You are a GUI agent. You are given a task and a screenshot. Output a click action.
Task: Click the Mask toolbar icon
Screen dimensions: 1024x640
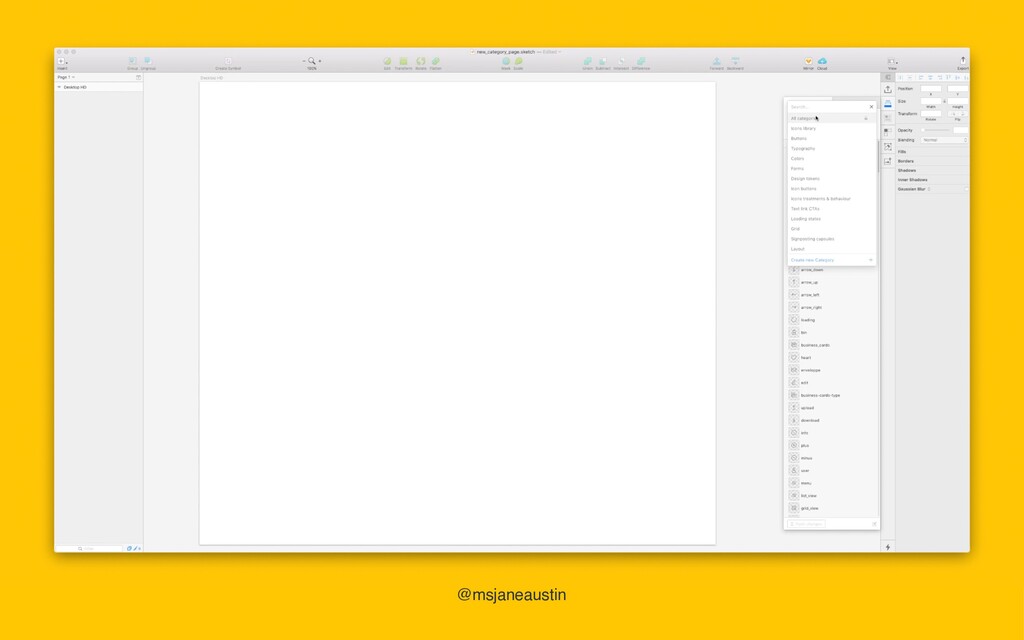(x=505, y=61)
